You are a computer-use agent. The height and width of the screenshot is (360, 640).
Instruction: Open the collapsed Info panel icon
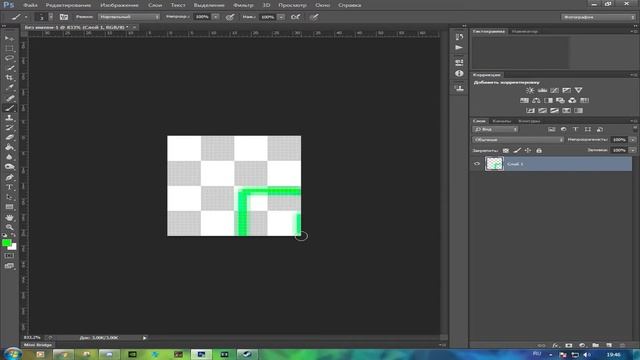pyautogui.click(x=459, y=73)
